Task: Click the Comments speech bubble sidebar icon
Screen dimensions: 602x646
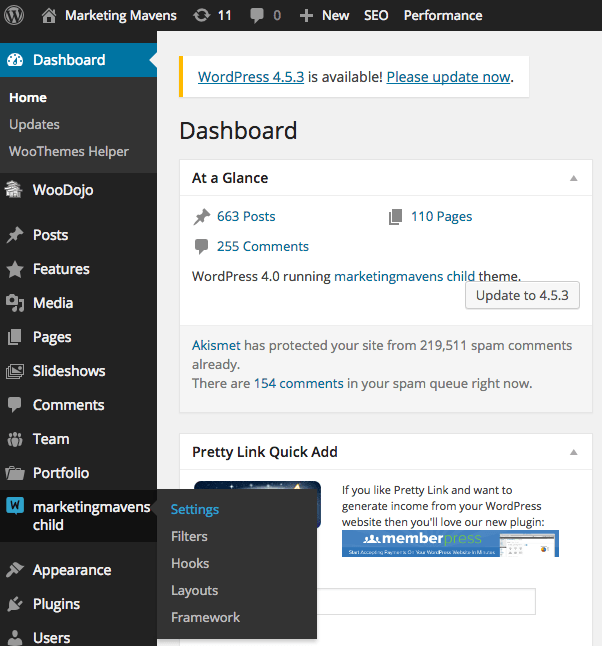Action: [14, 405]
